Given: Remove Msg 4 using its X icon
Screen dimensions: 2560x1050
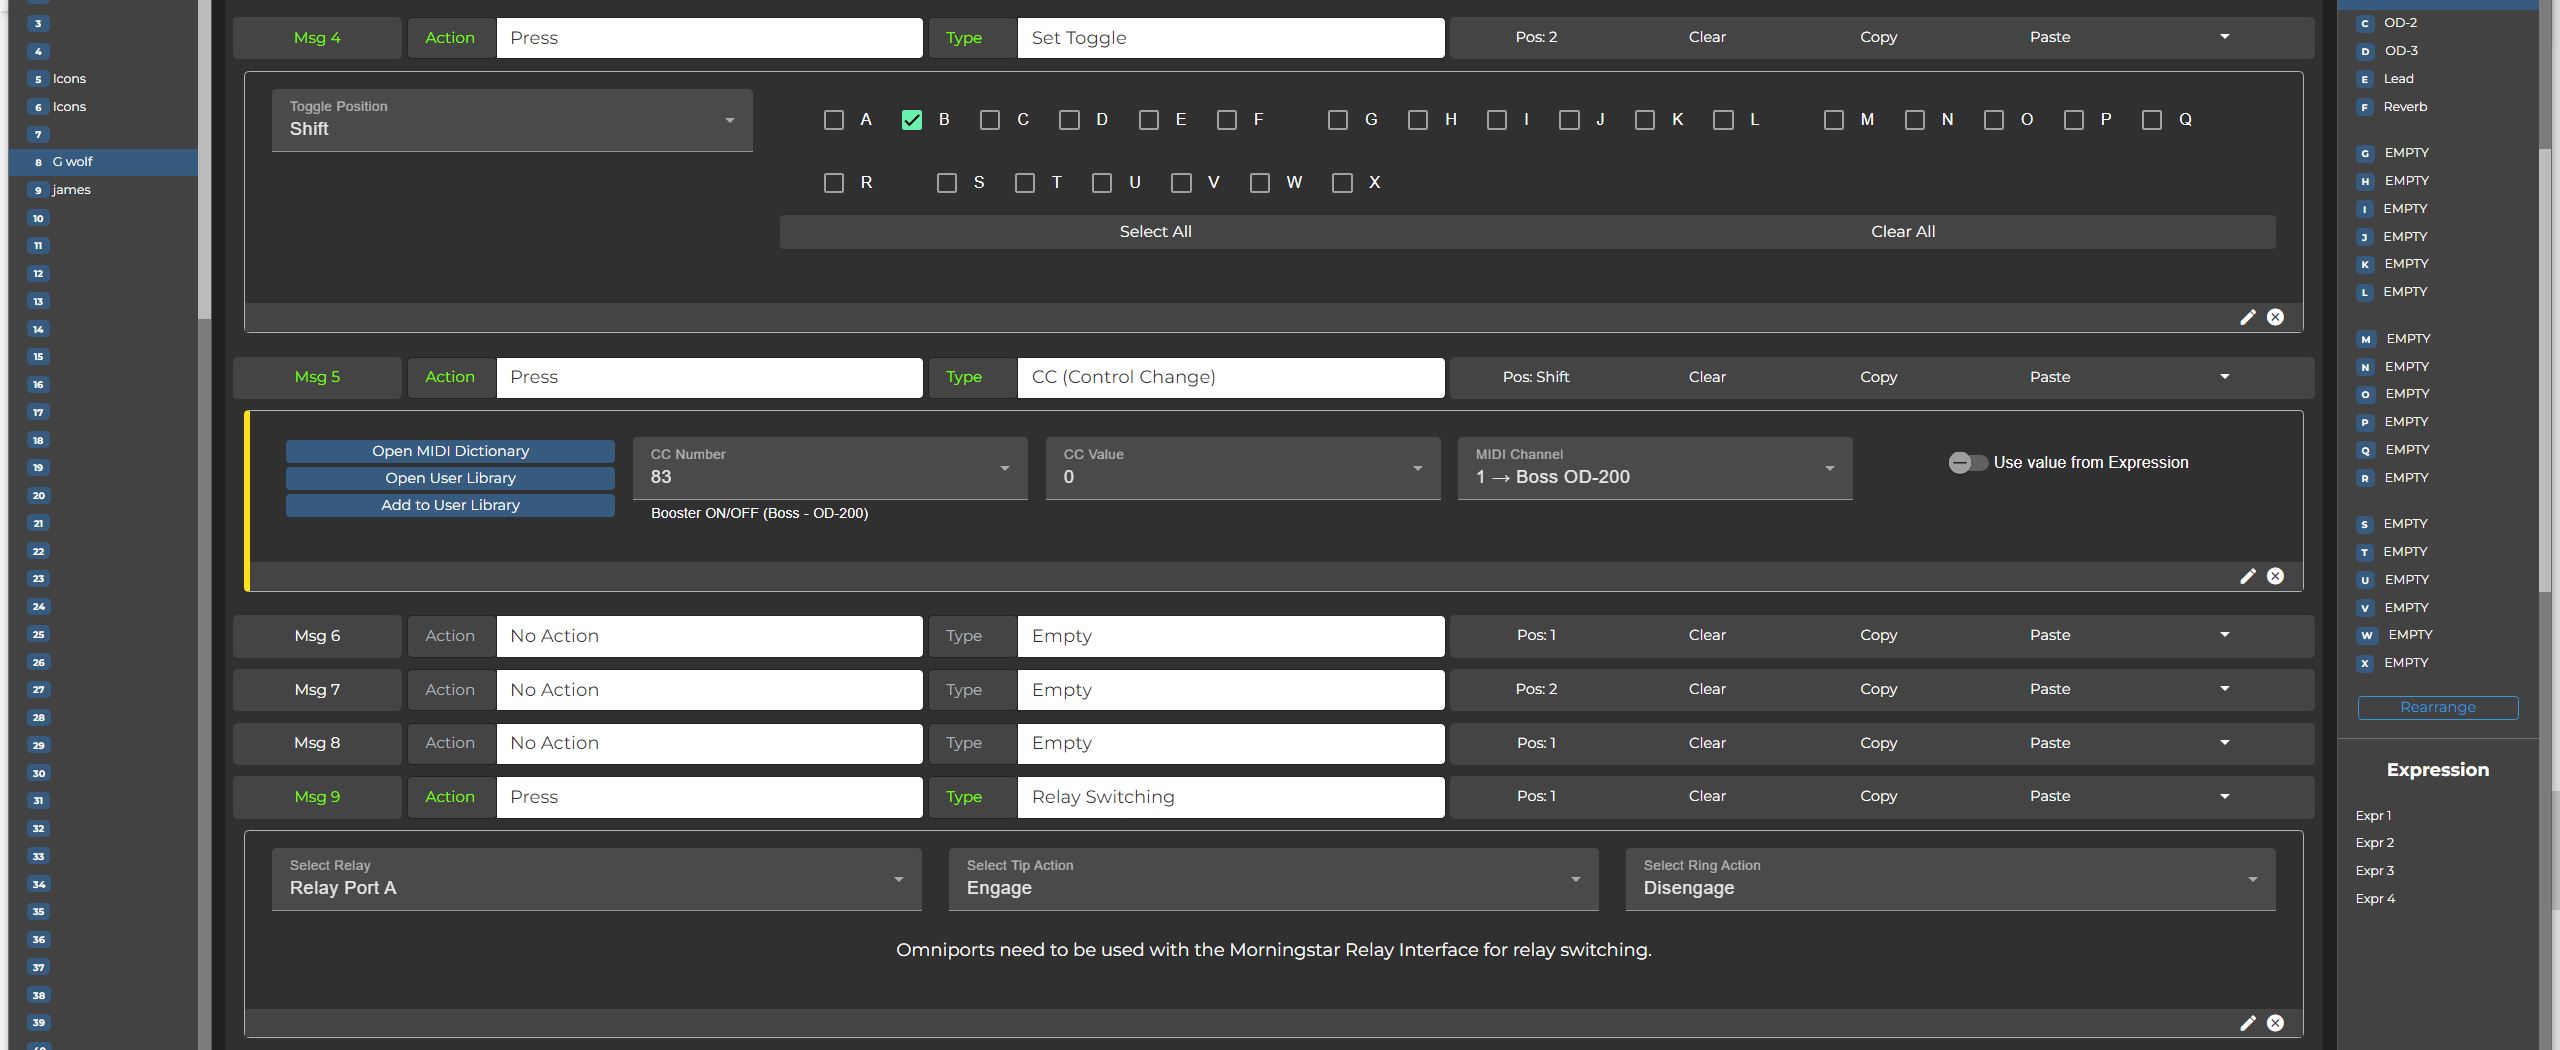Looking at the screenshot, I should point(2275,317).
